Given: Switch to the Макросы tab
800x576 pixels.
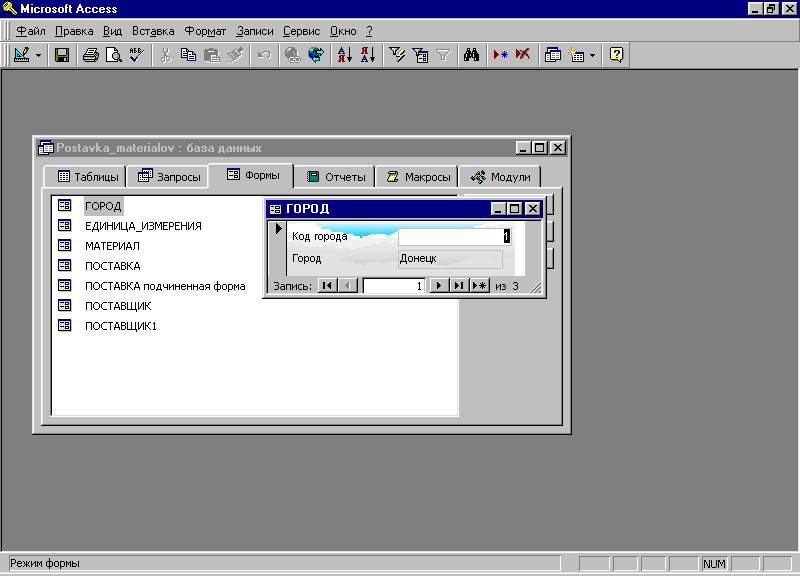Looking at the screenshot, I should point(417,177).
